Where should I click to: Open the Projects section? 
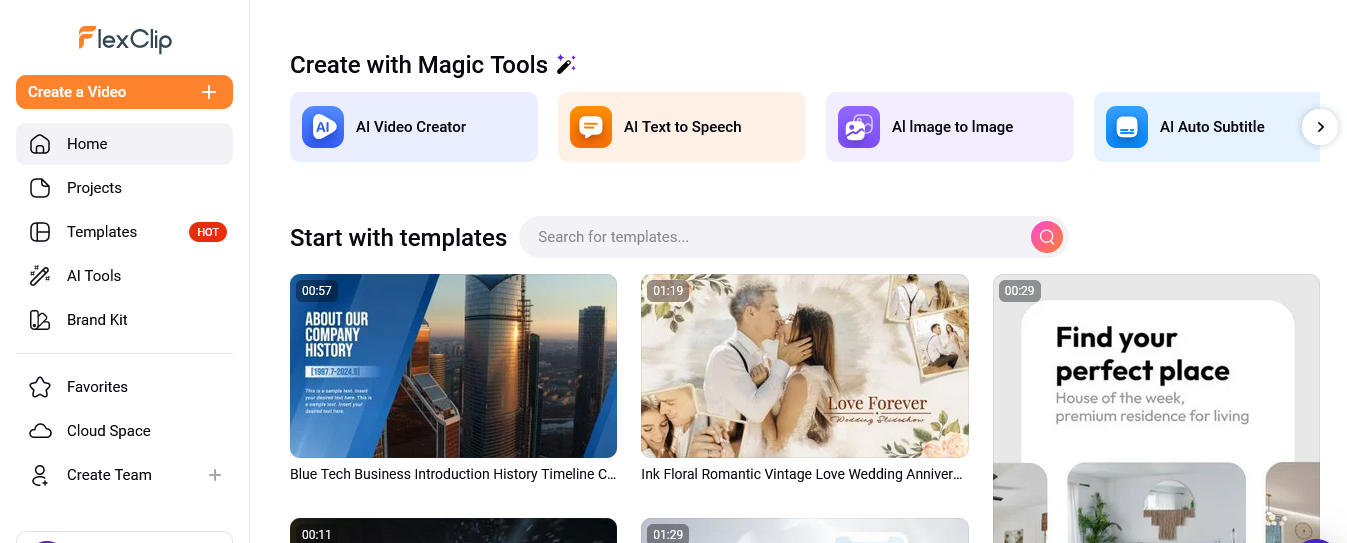pos(94,188)
